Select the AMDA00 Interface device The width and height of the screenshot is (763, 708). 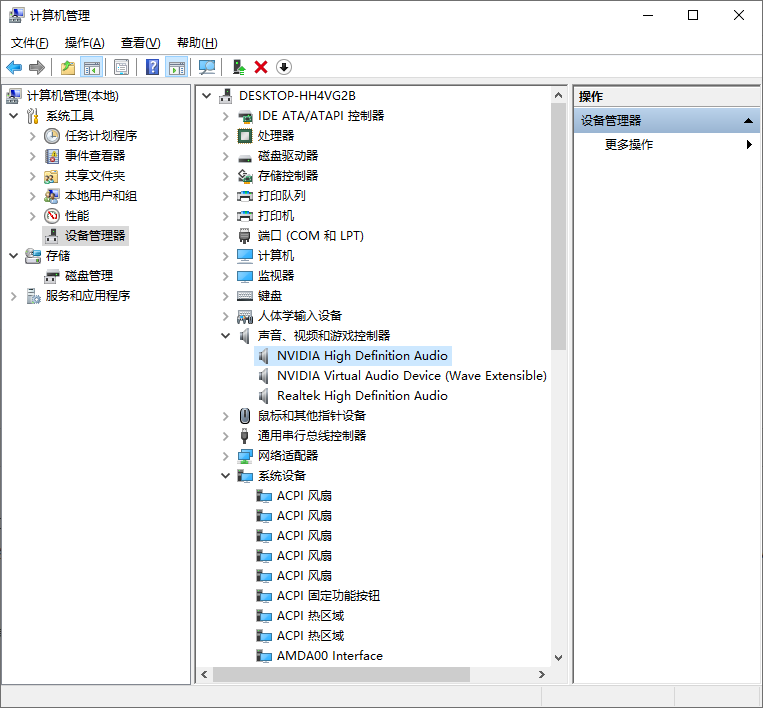pyautogui.click(x=329, y=656)
